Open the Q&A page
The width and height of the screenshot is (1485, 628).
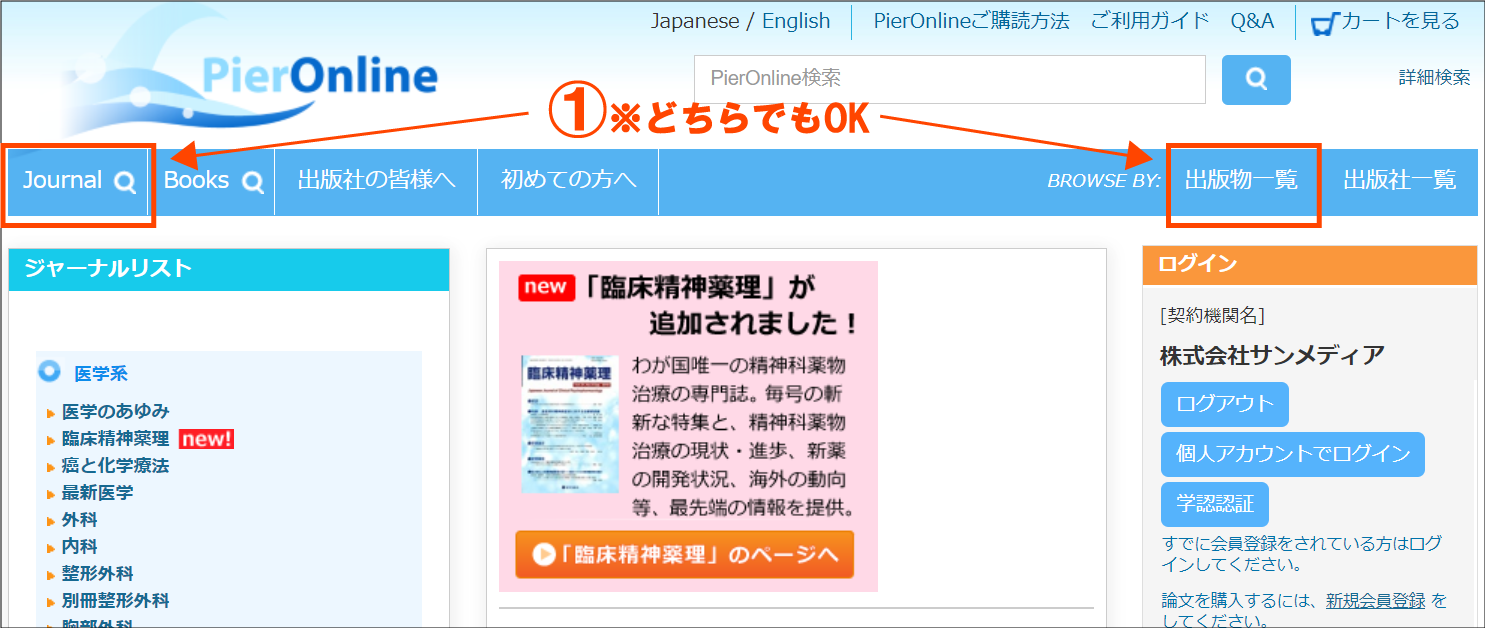click(x=1252, y=21)
